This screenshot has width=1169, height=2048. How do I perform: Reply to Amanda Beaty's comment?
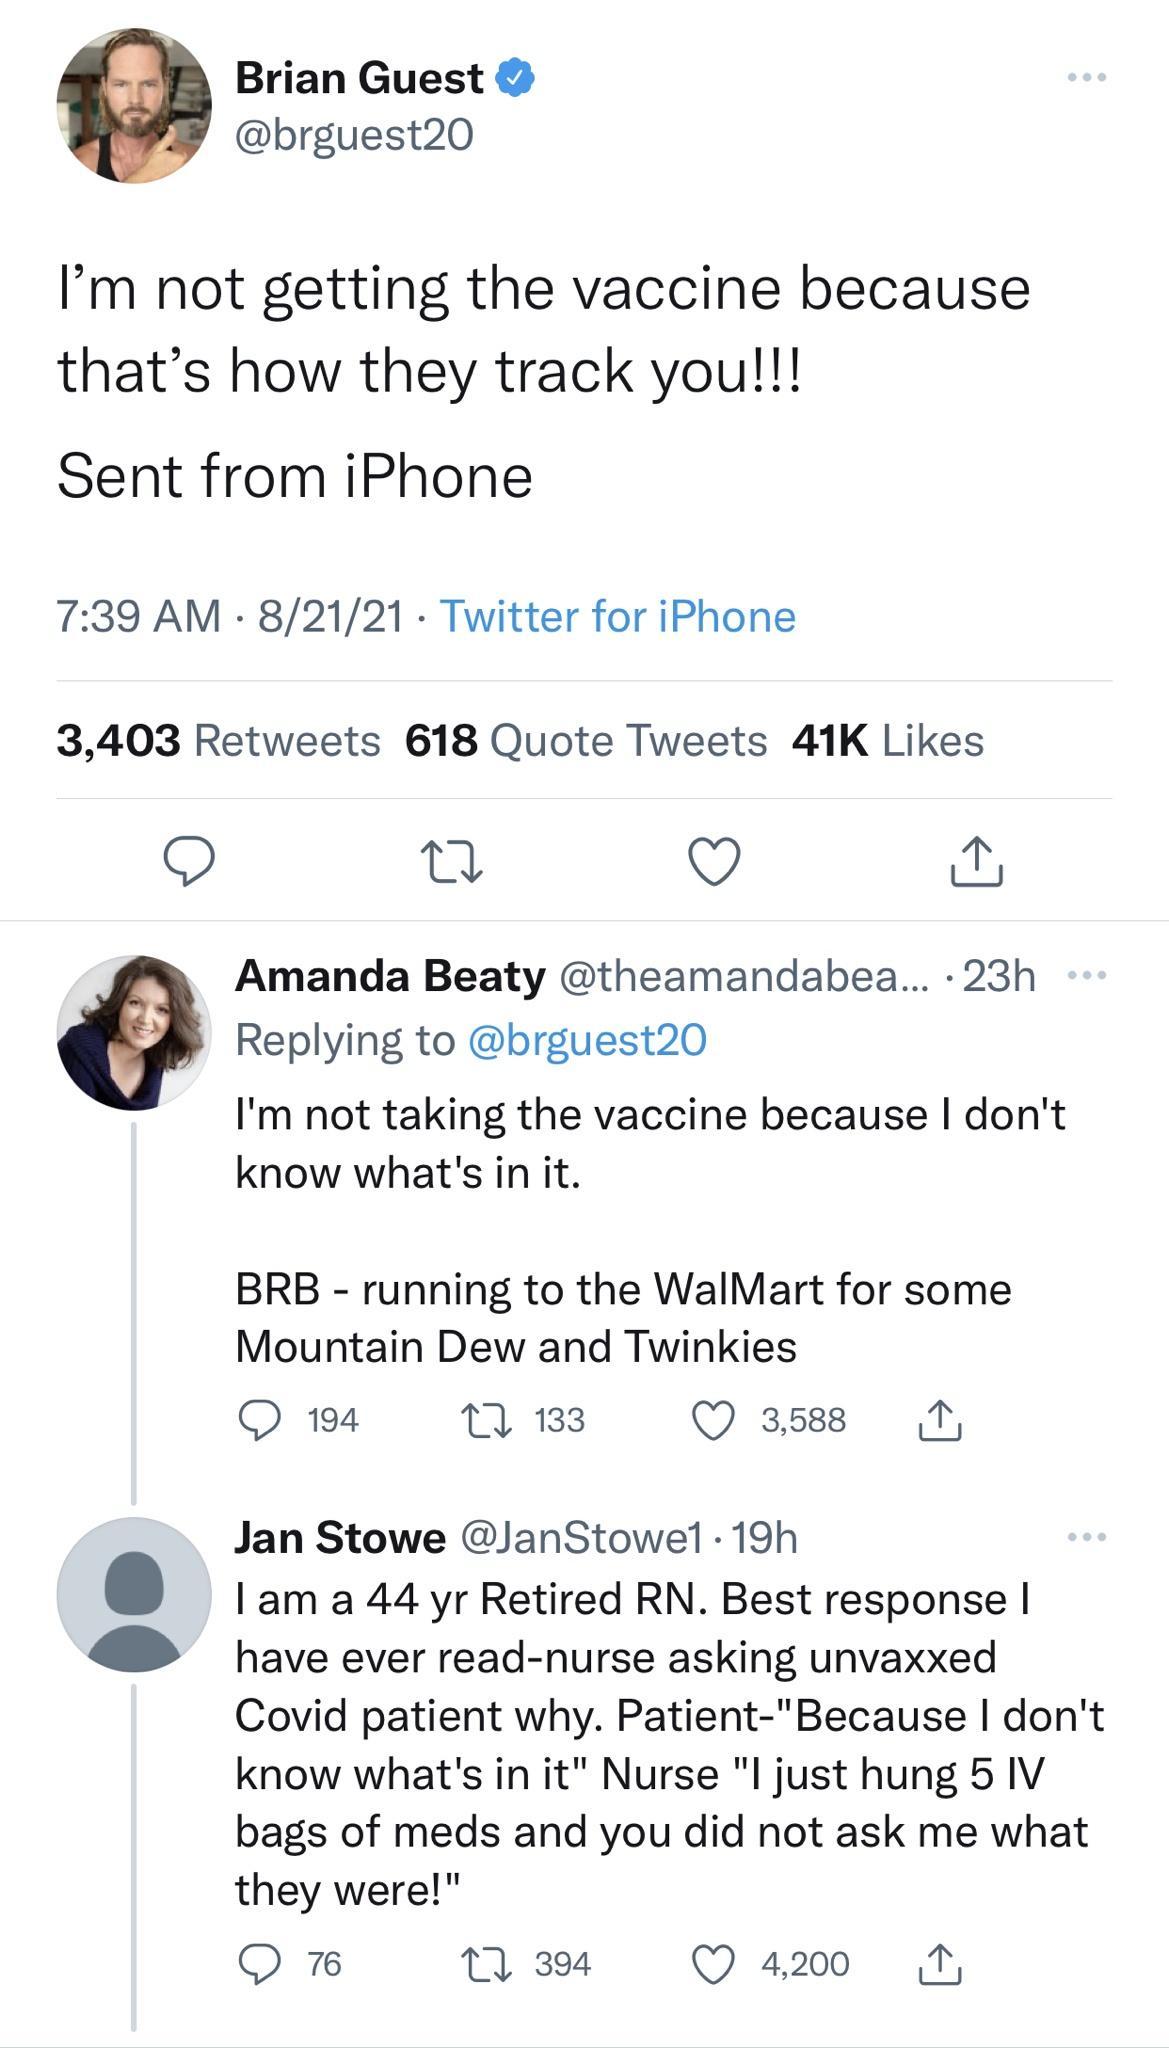260,1420
